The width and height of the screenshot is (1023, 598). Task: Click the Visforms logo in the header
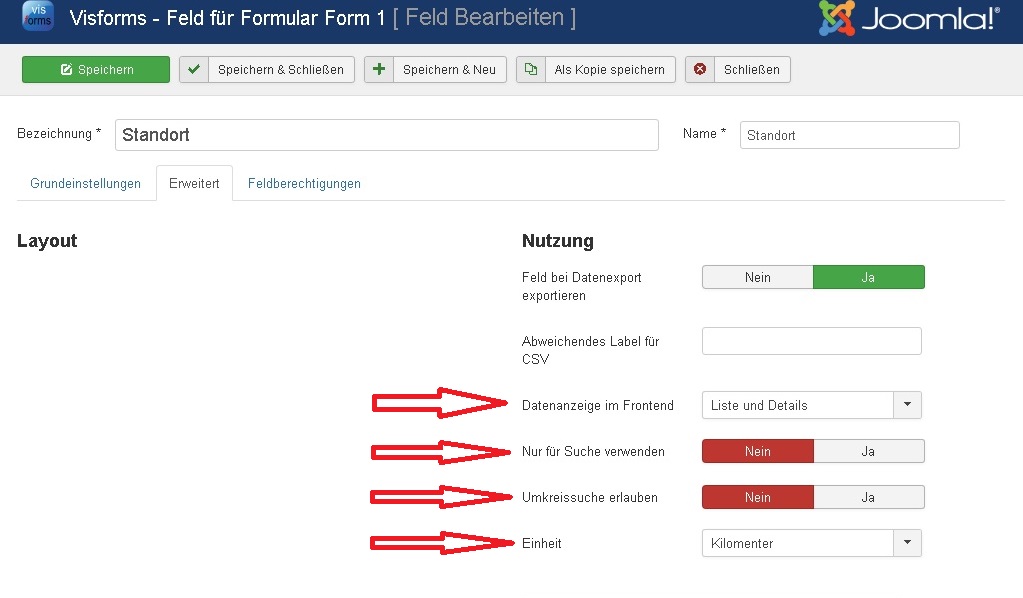coord(36,17)
